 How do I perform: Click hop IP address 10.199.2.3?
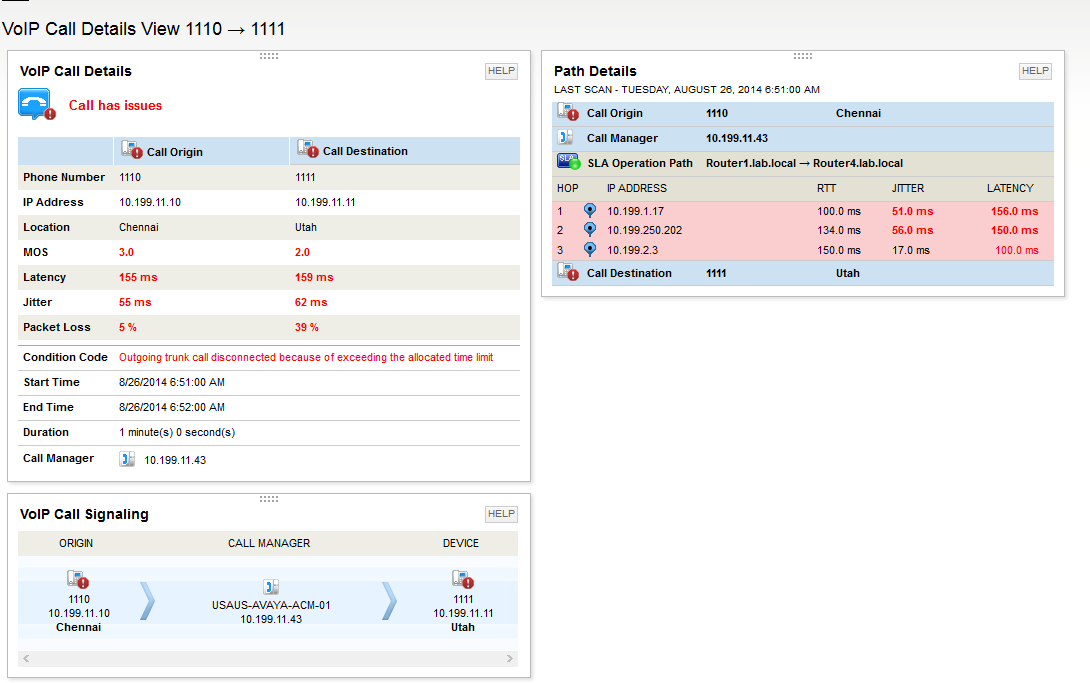(633, 250)
